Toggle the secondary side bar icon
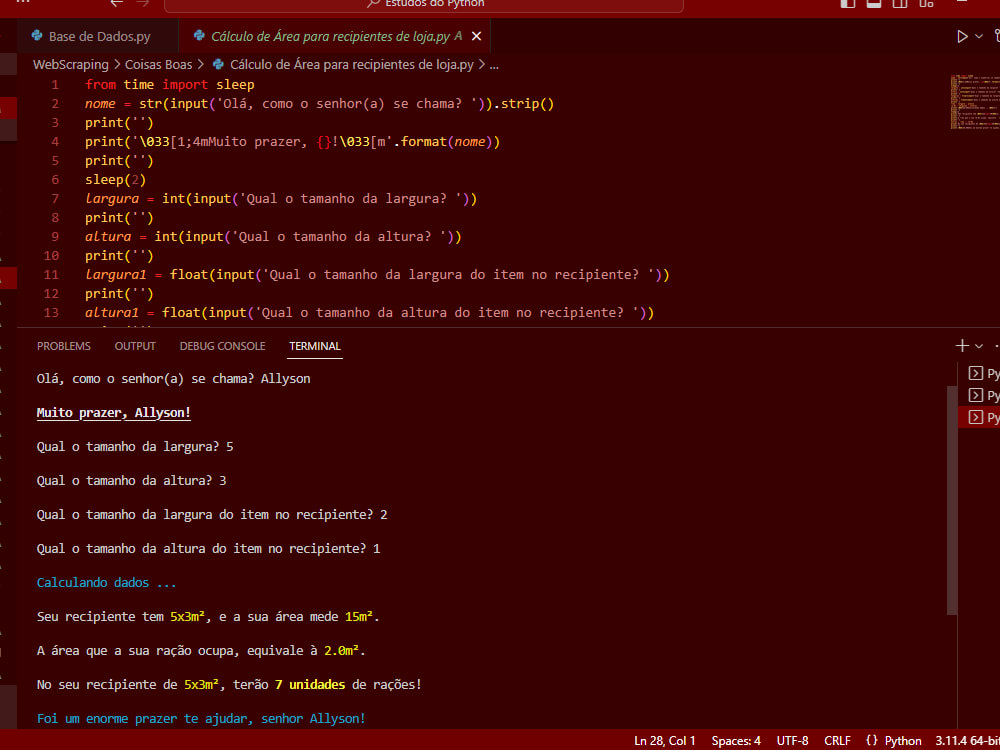This screenshot has width=1000, height=750. [899, 5]
